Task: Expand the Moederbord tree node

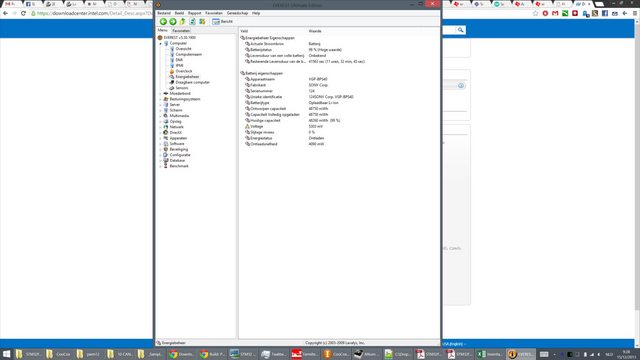Action: coord(160,93)
